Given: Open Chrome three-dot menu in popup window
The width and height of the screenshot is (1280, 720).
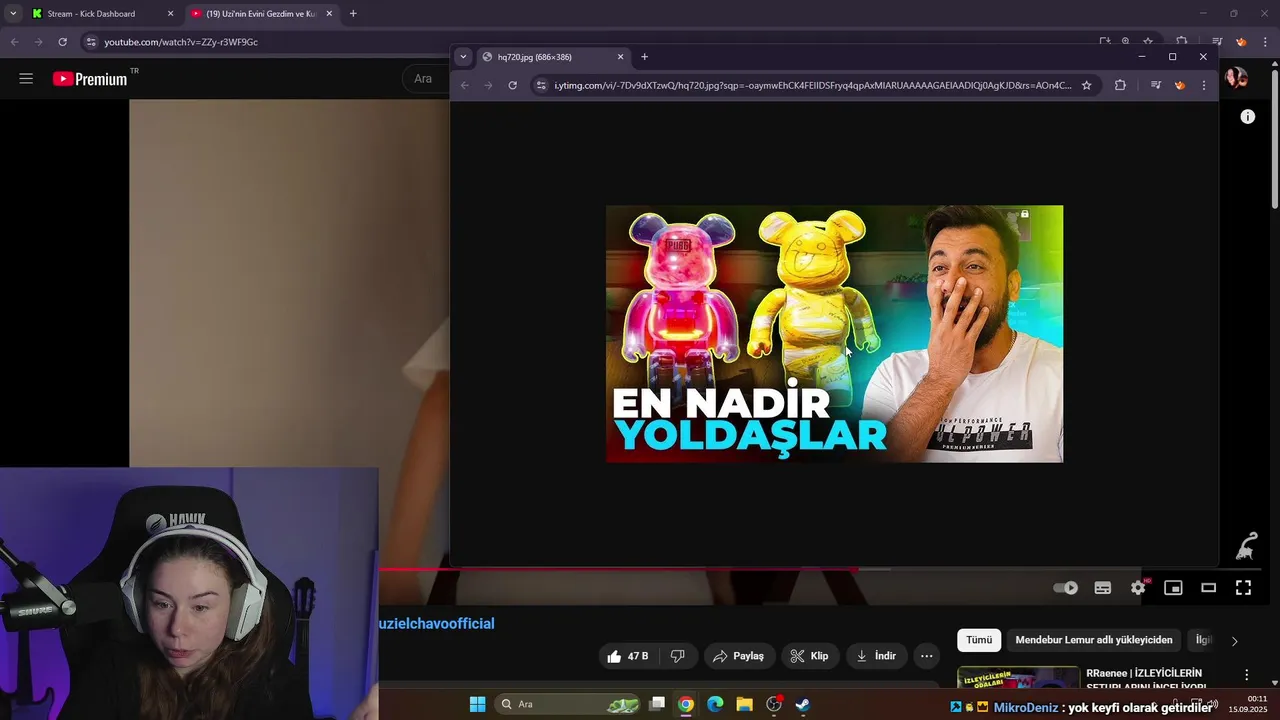Looking at the screenshot, I should click(1203, 85).
